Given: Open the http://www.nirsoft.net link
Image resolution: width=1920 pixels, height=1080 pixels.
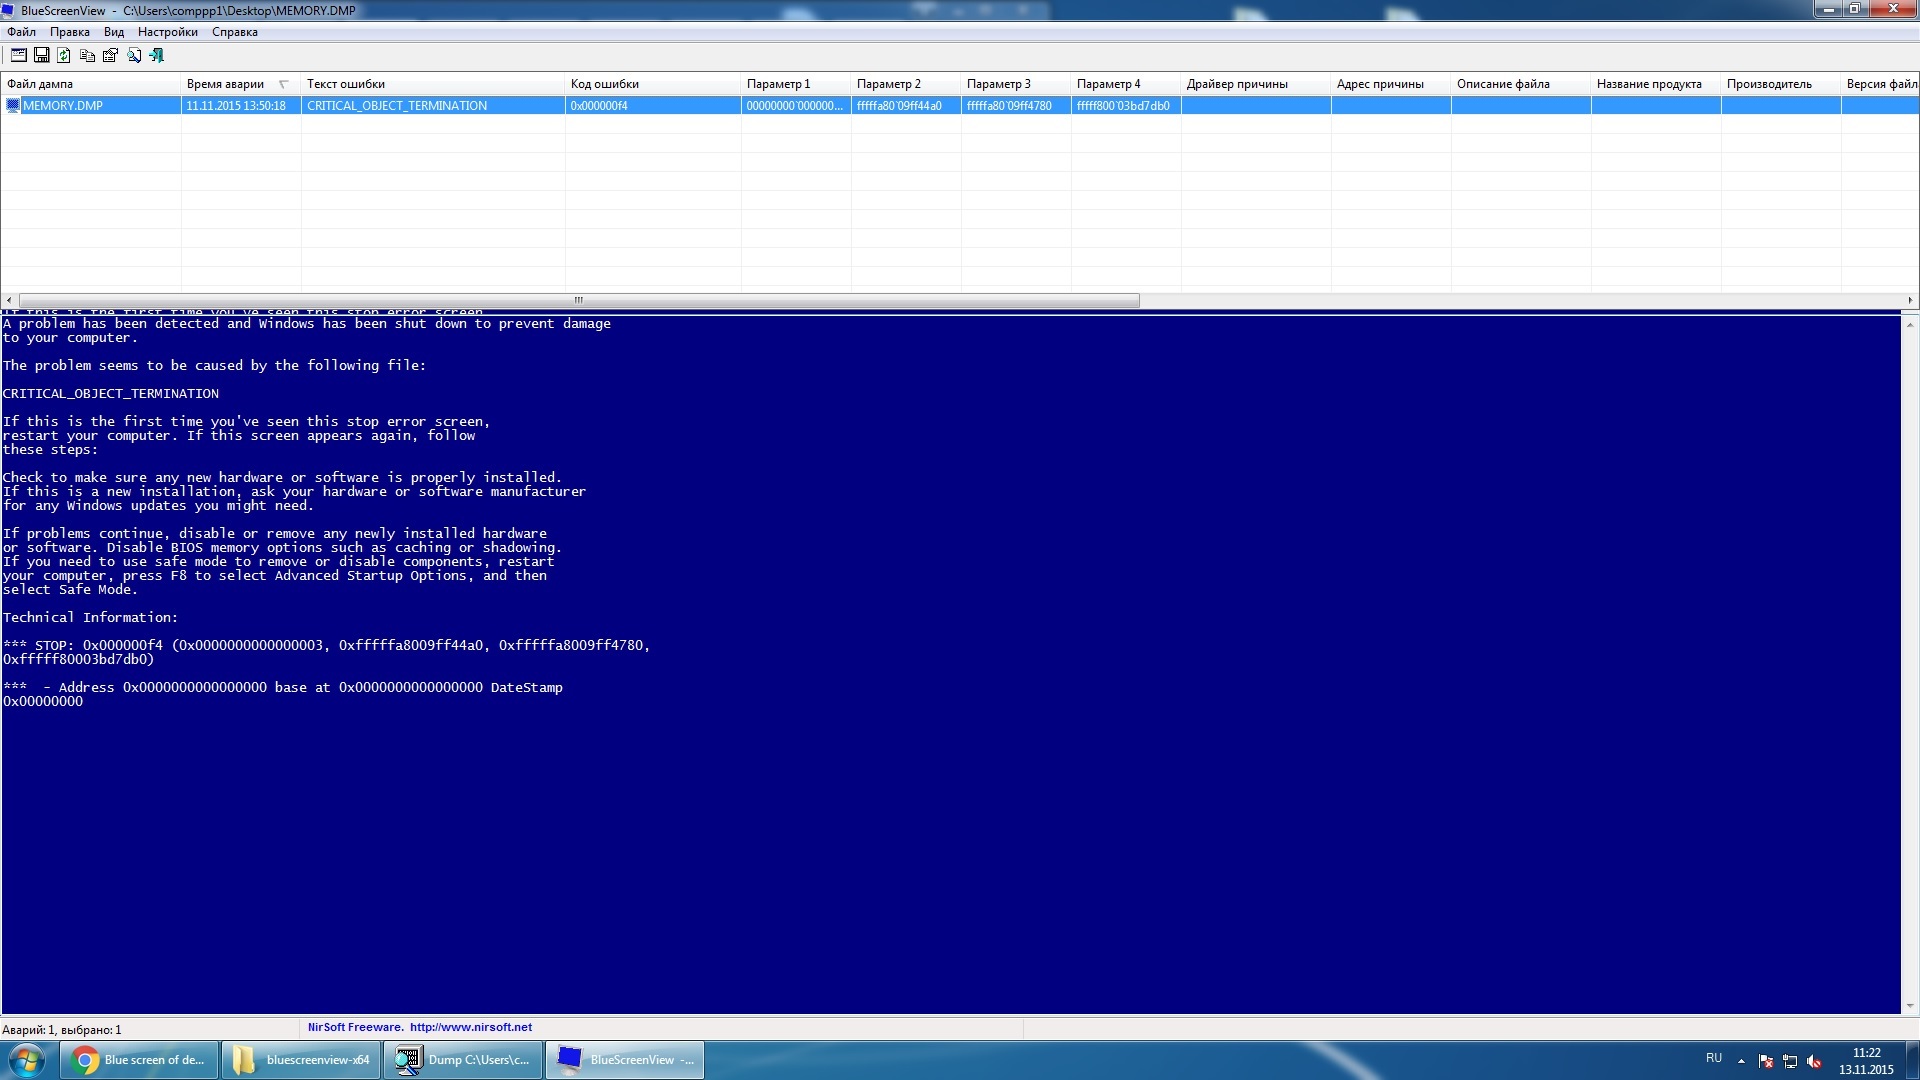Looking at the screenshot, I should point(470,1027).
